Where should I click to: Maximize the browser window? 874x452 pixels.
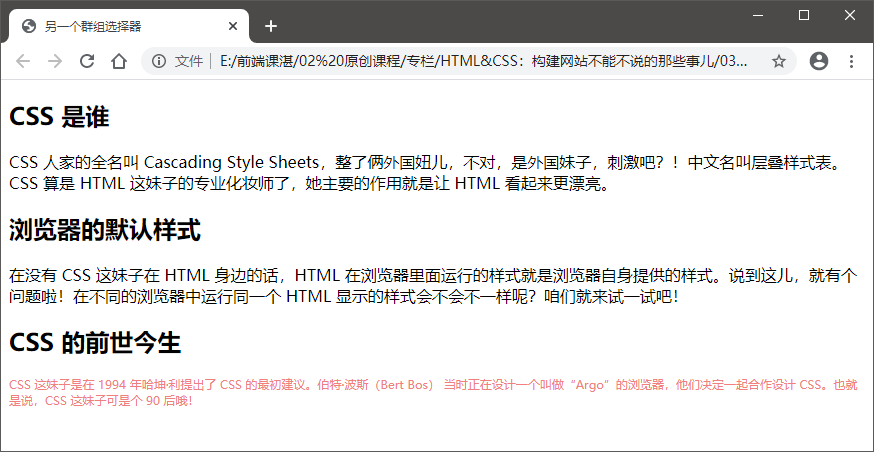tap(804, 16)
